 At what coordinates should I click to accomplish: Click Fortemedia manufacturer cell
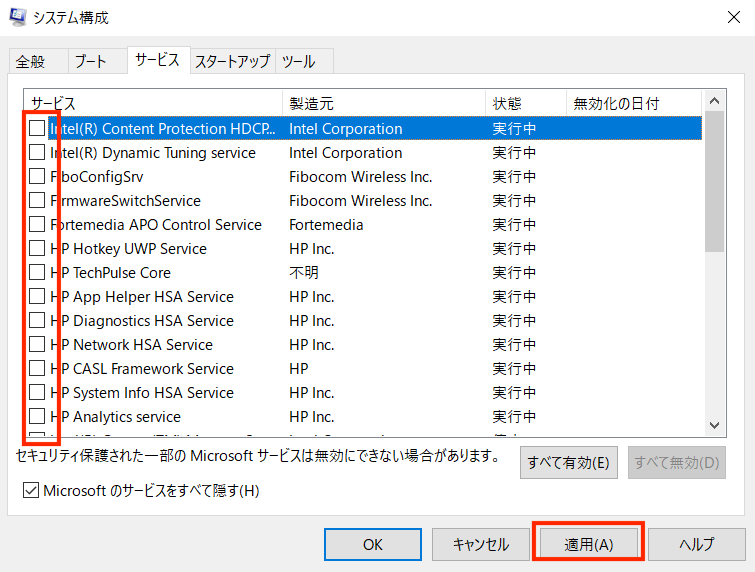pyautogui.click(x=326, y=225)
